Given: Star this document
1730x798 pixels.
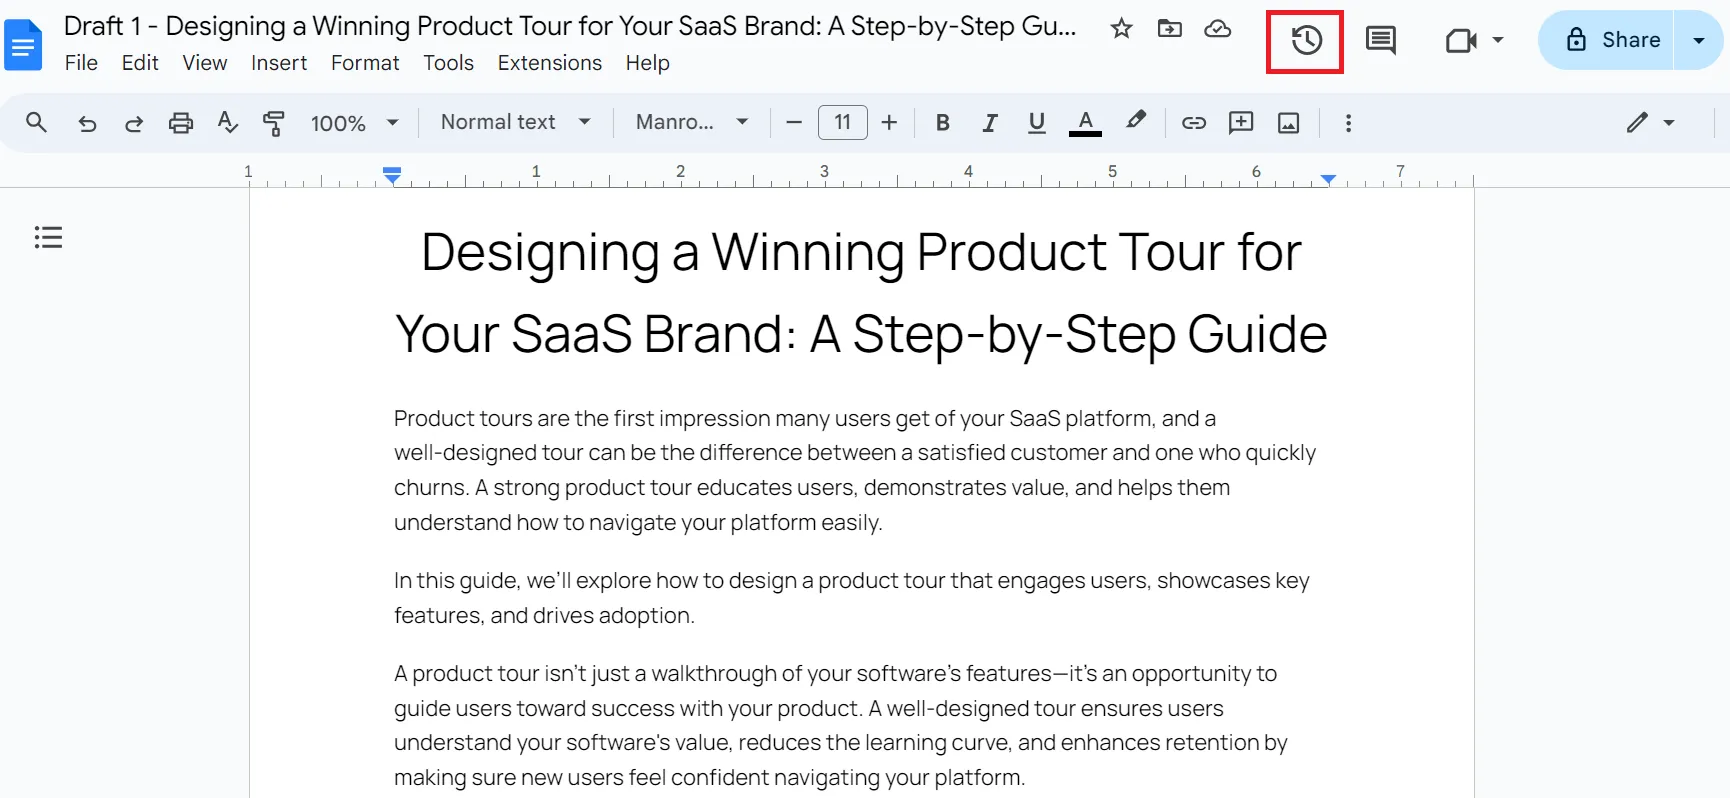Looking at the screenshot, I should [1121, 28].
